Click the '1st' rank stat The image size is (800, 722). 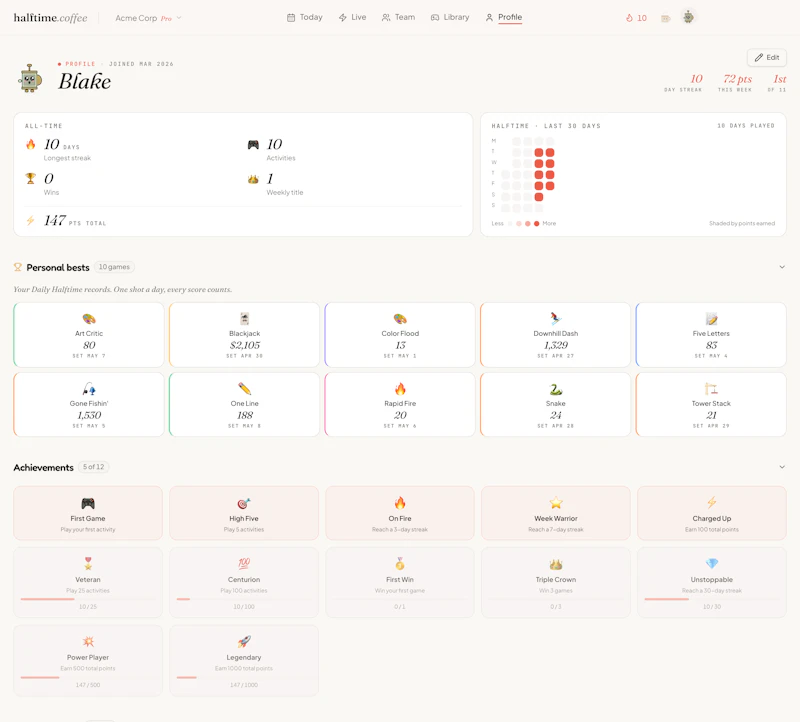(x=779, y=79)
